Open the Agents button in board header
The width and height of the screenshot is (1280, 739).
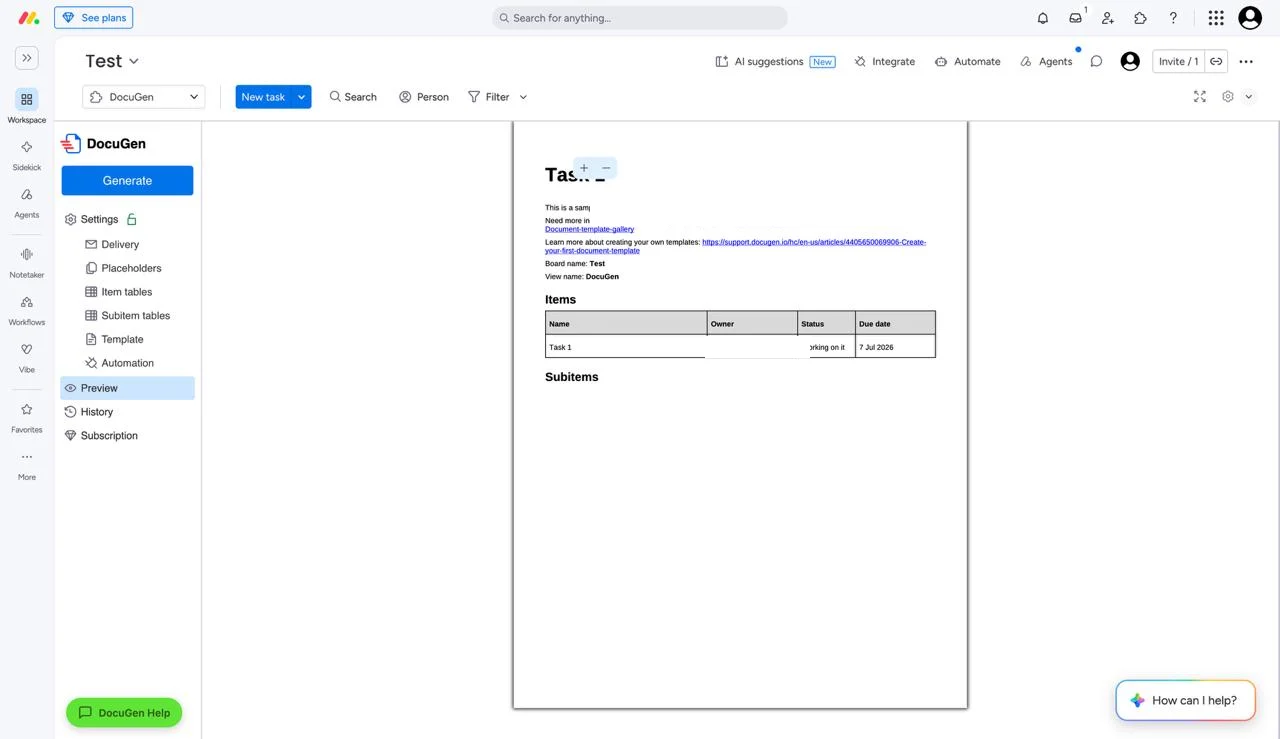click(1046, 61)
